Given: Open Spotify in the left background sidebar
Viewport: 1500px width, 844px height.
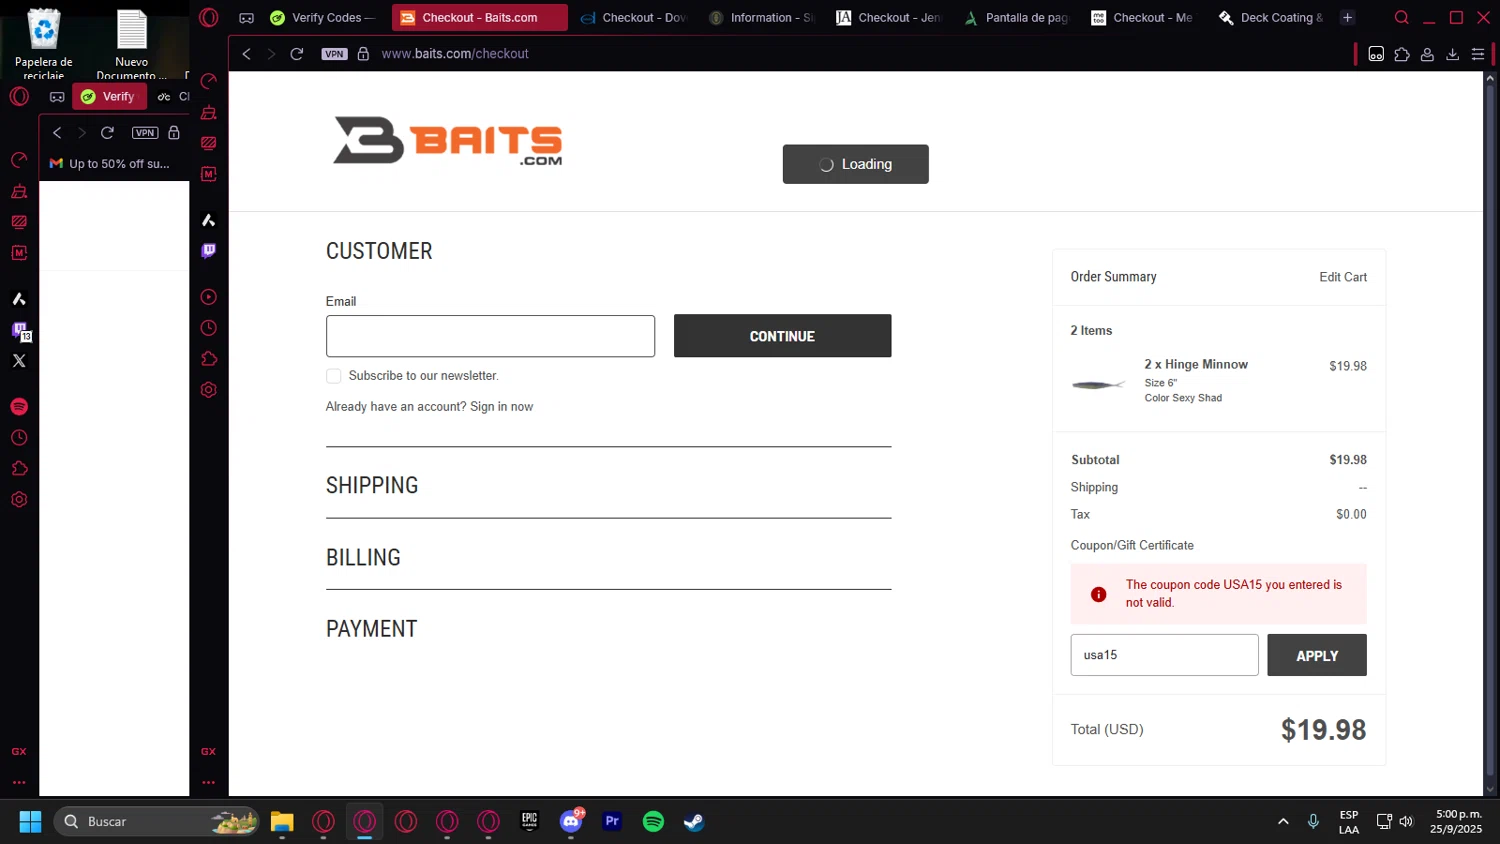Looking at the screenshot, I should 19,407.
